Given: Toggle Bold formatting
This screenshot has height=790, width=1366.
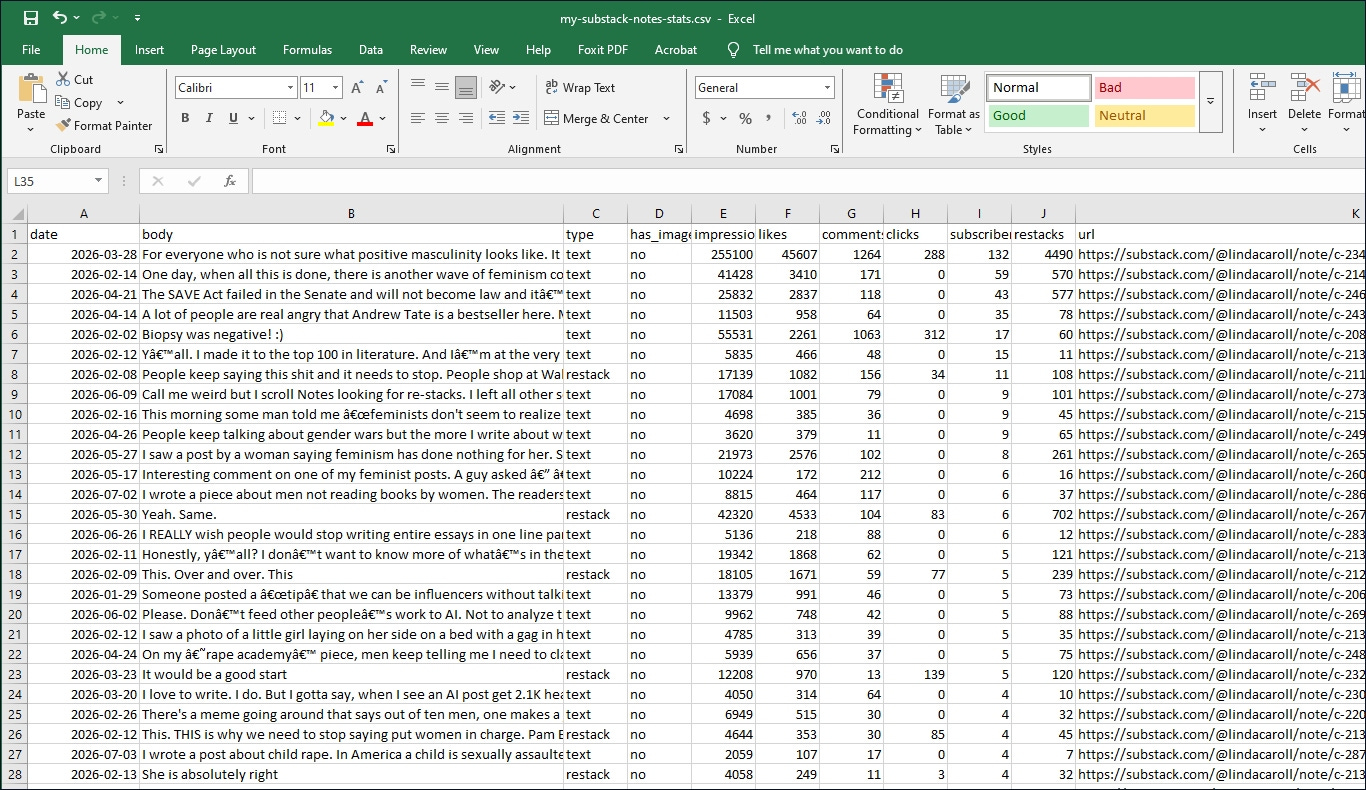Looking at the screenshot, I should (185, 118).
